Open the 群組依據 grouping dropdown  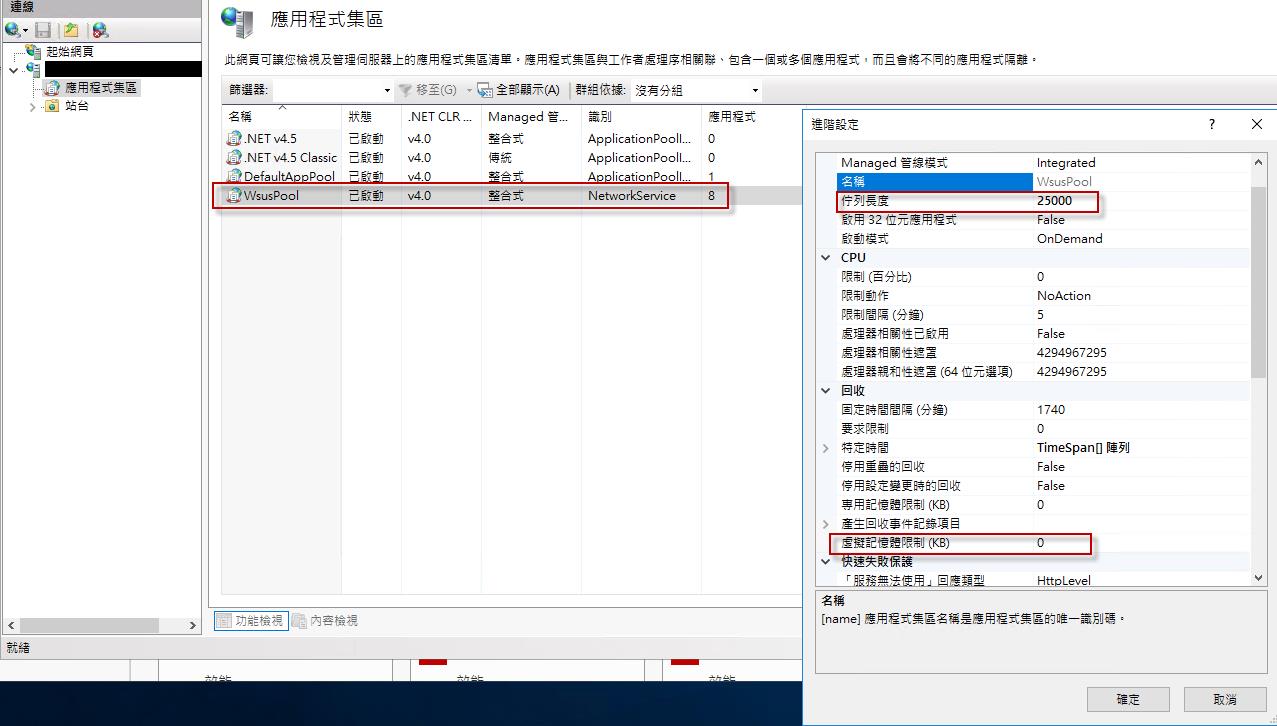[x=755, y=90]
